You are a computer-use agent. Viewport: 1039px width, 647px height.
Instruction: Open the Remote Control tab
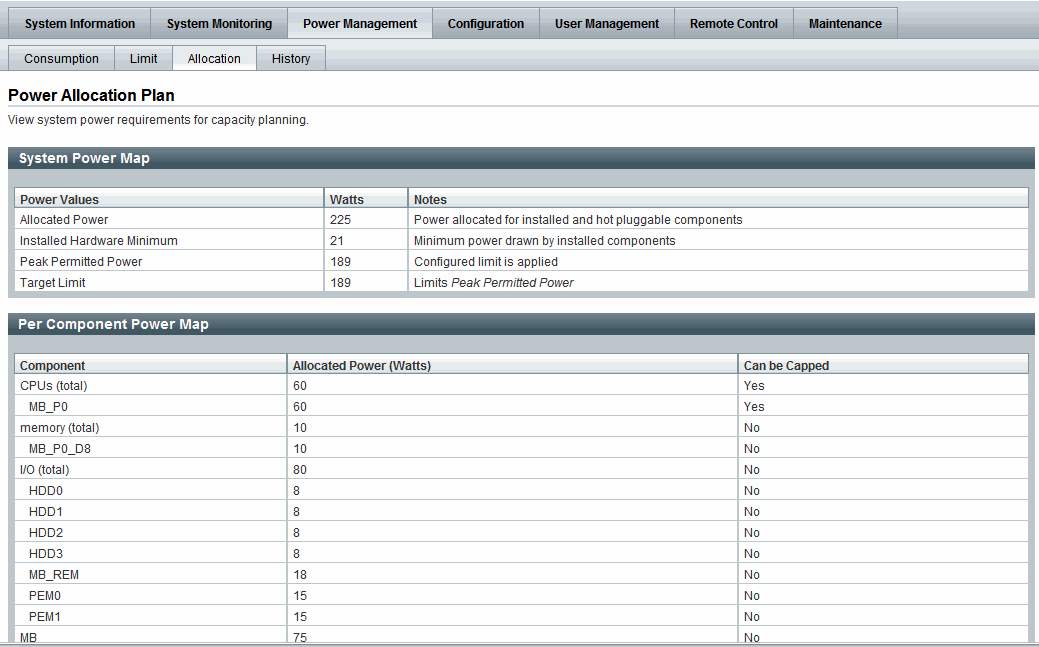733,22
